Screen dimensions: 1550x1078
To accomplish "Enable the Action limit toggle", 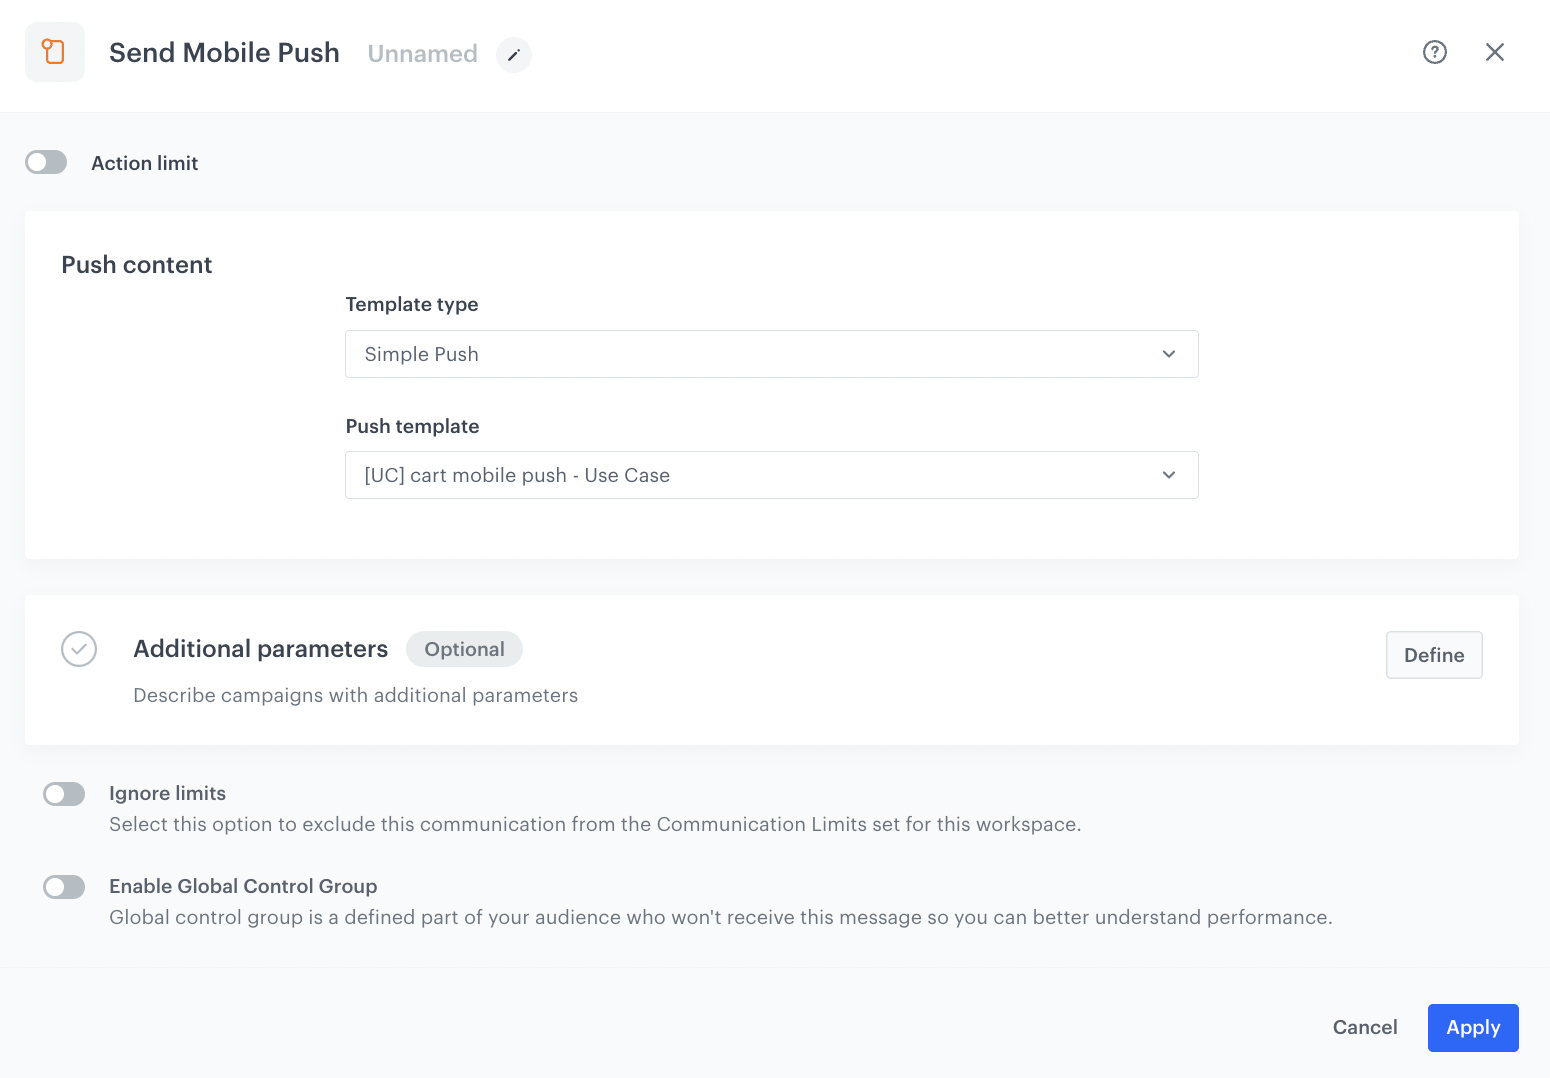I will click(x=46, y=161).
